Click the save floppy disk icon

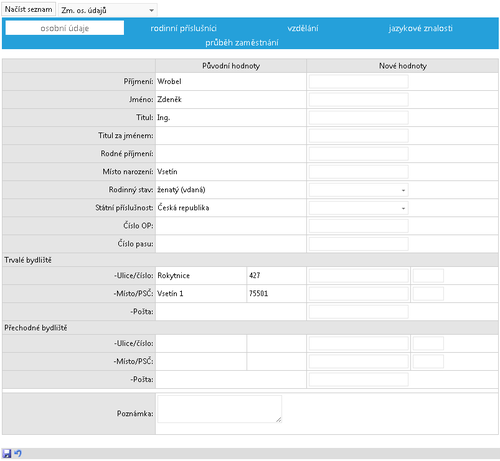7,454
